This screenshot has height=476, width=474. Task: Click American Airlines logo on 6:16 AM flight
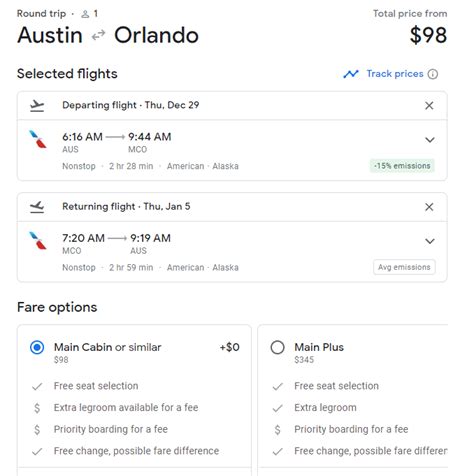tap(38, 139)
